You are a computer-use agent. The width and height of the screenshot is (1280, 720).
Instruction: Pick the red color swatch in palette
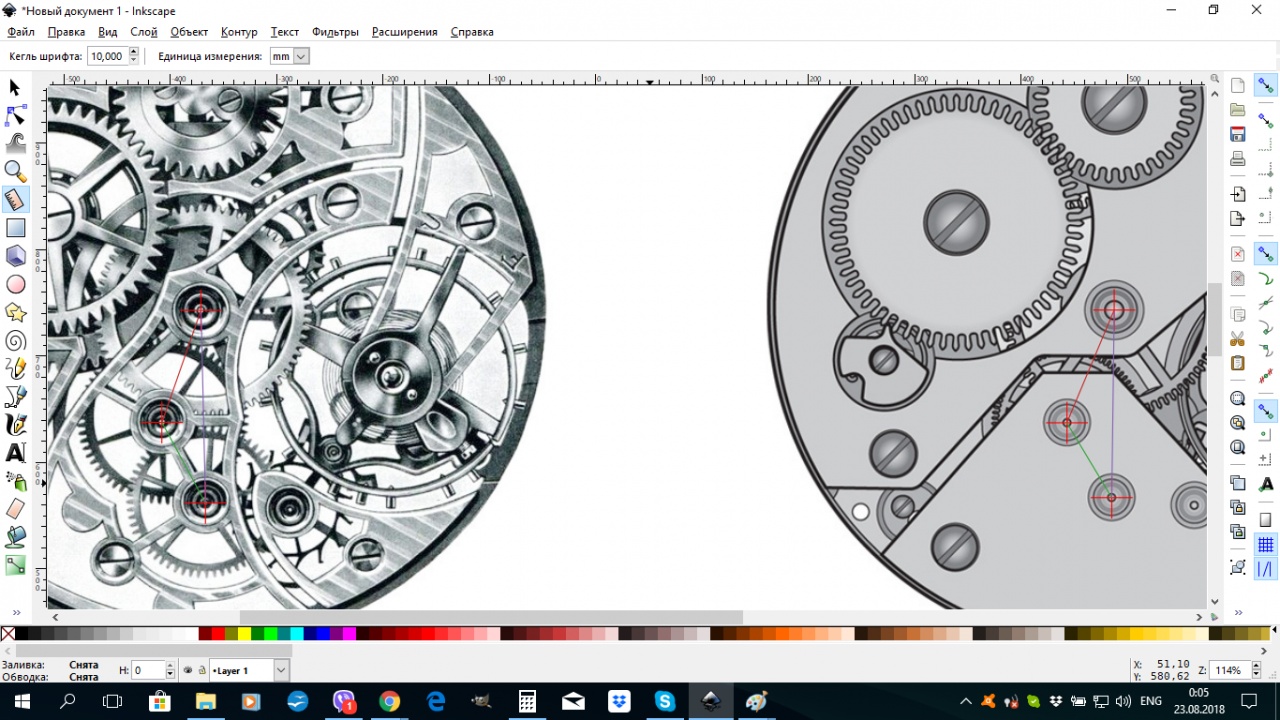[x=218, y=633]
